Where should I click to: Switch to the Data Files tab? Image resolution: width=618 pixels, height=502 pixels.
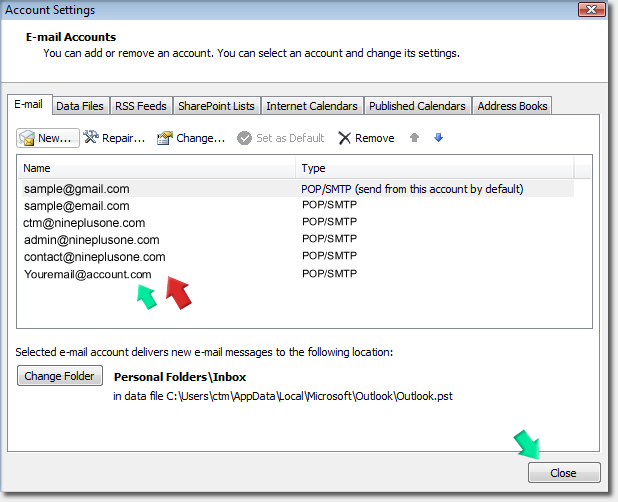(80, 106)
